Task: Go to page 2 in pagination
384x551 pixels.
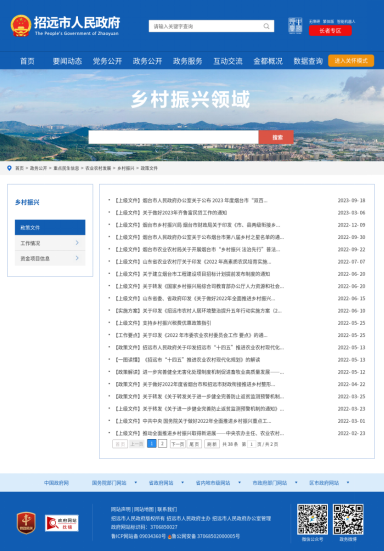Action: [x=162, y=444]
